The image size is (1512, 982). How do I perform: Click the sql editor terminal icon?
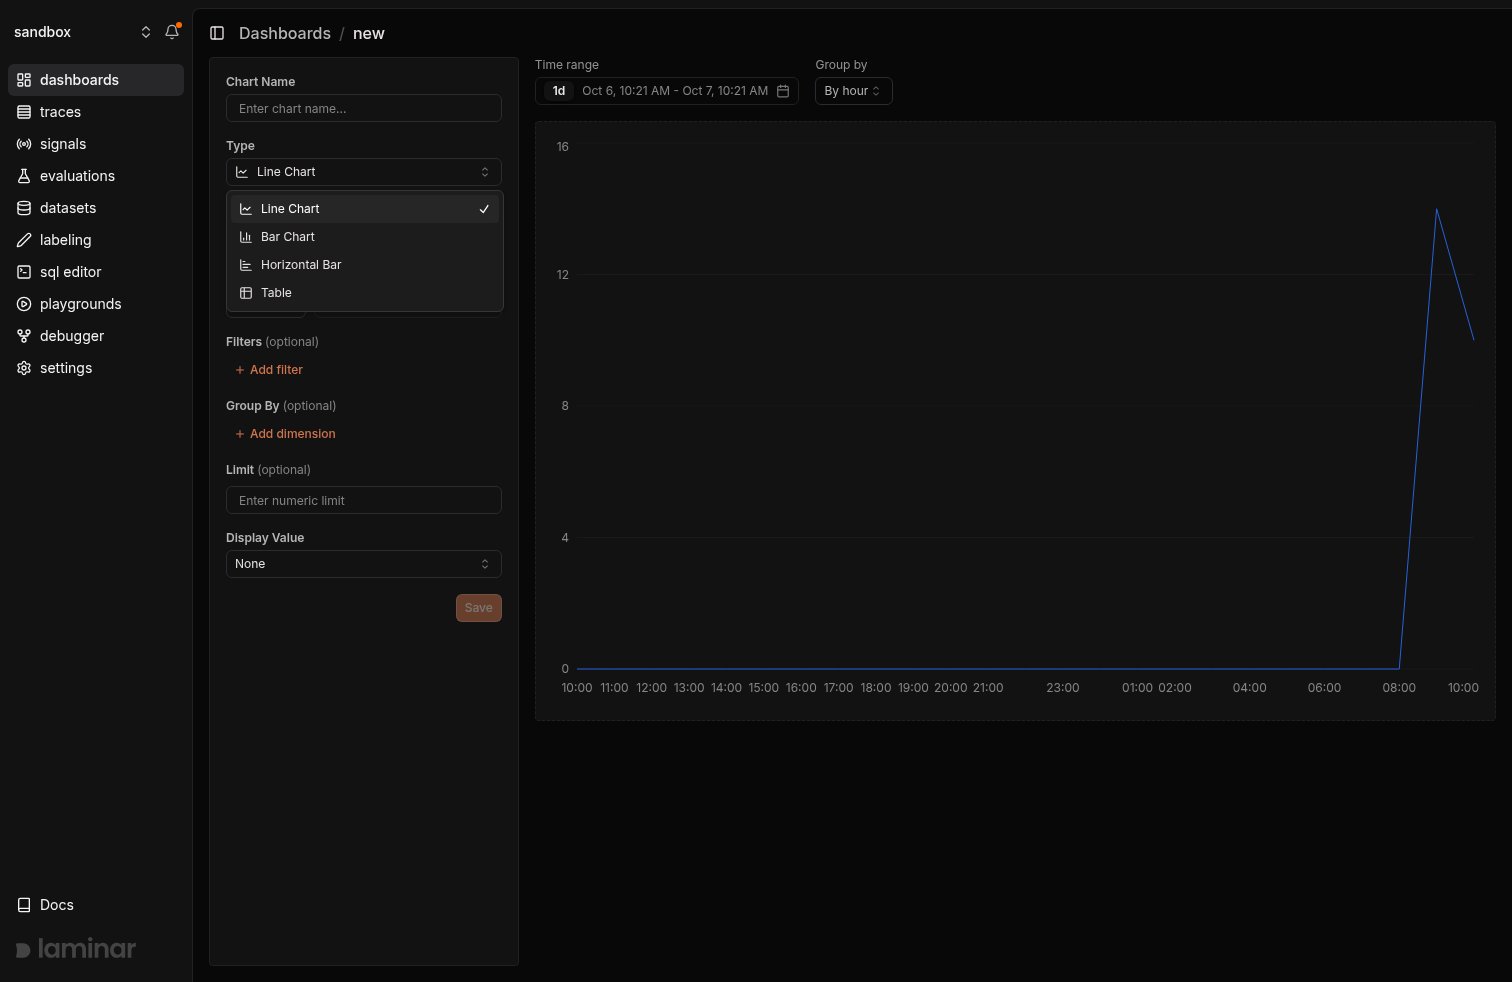tap(24, 272)
